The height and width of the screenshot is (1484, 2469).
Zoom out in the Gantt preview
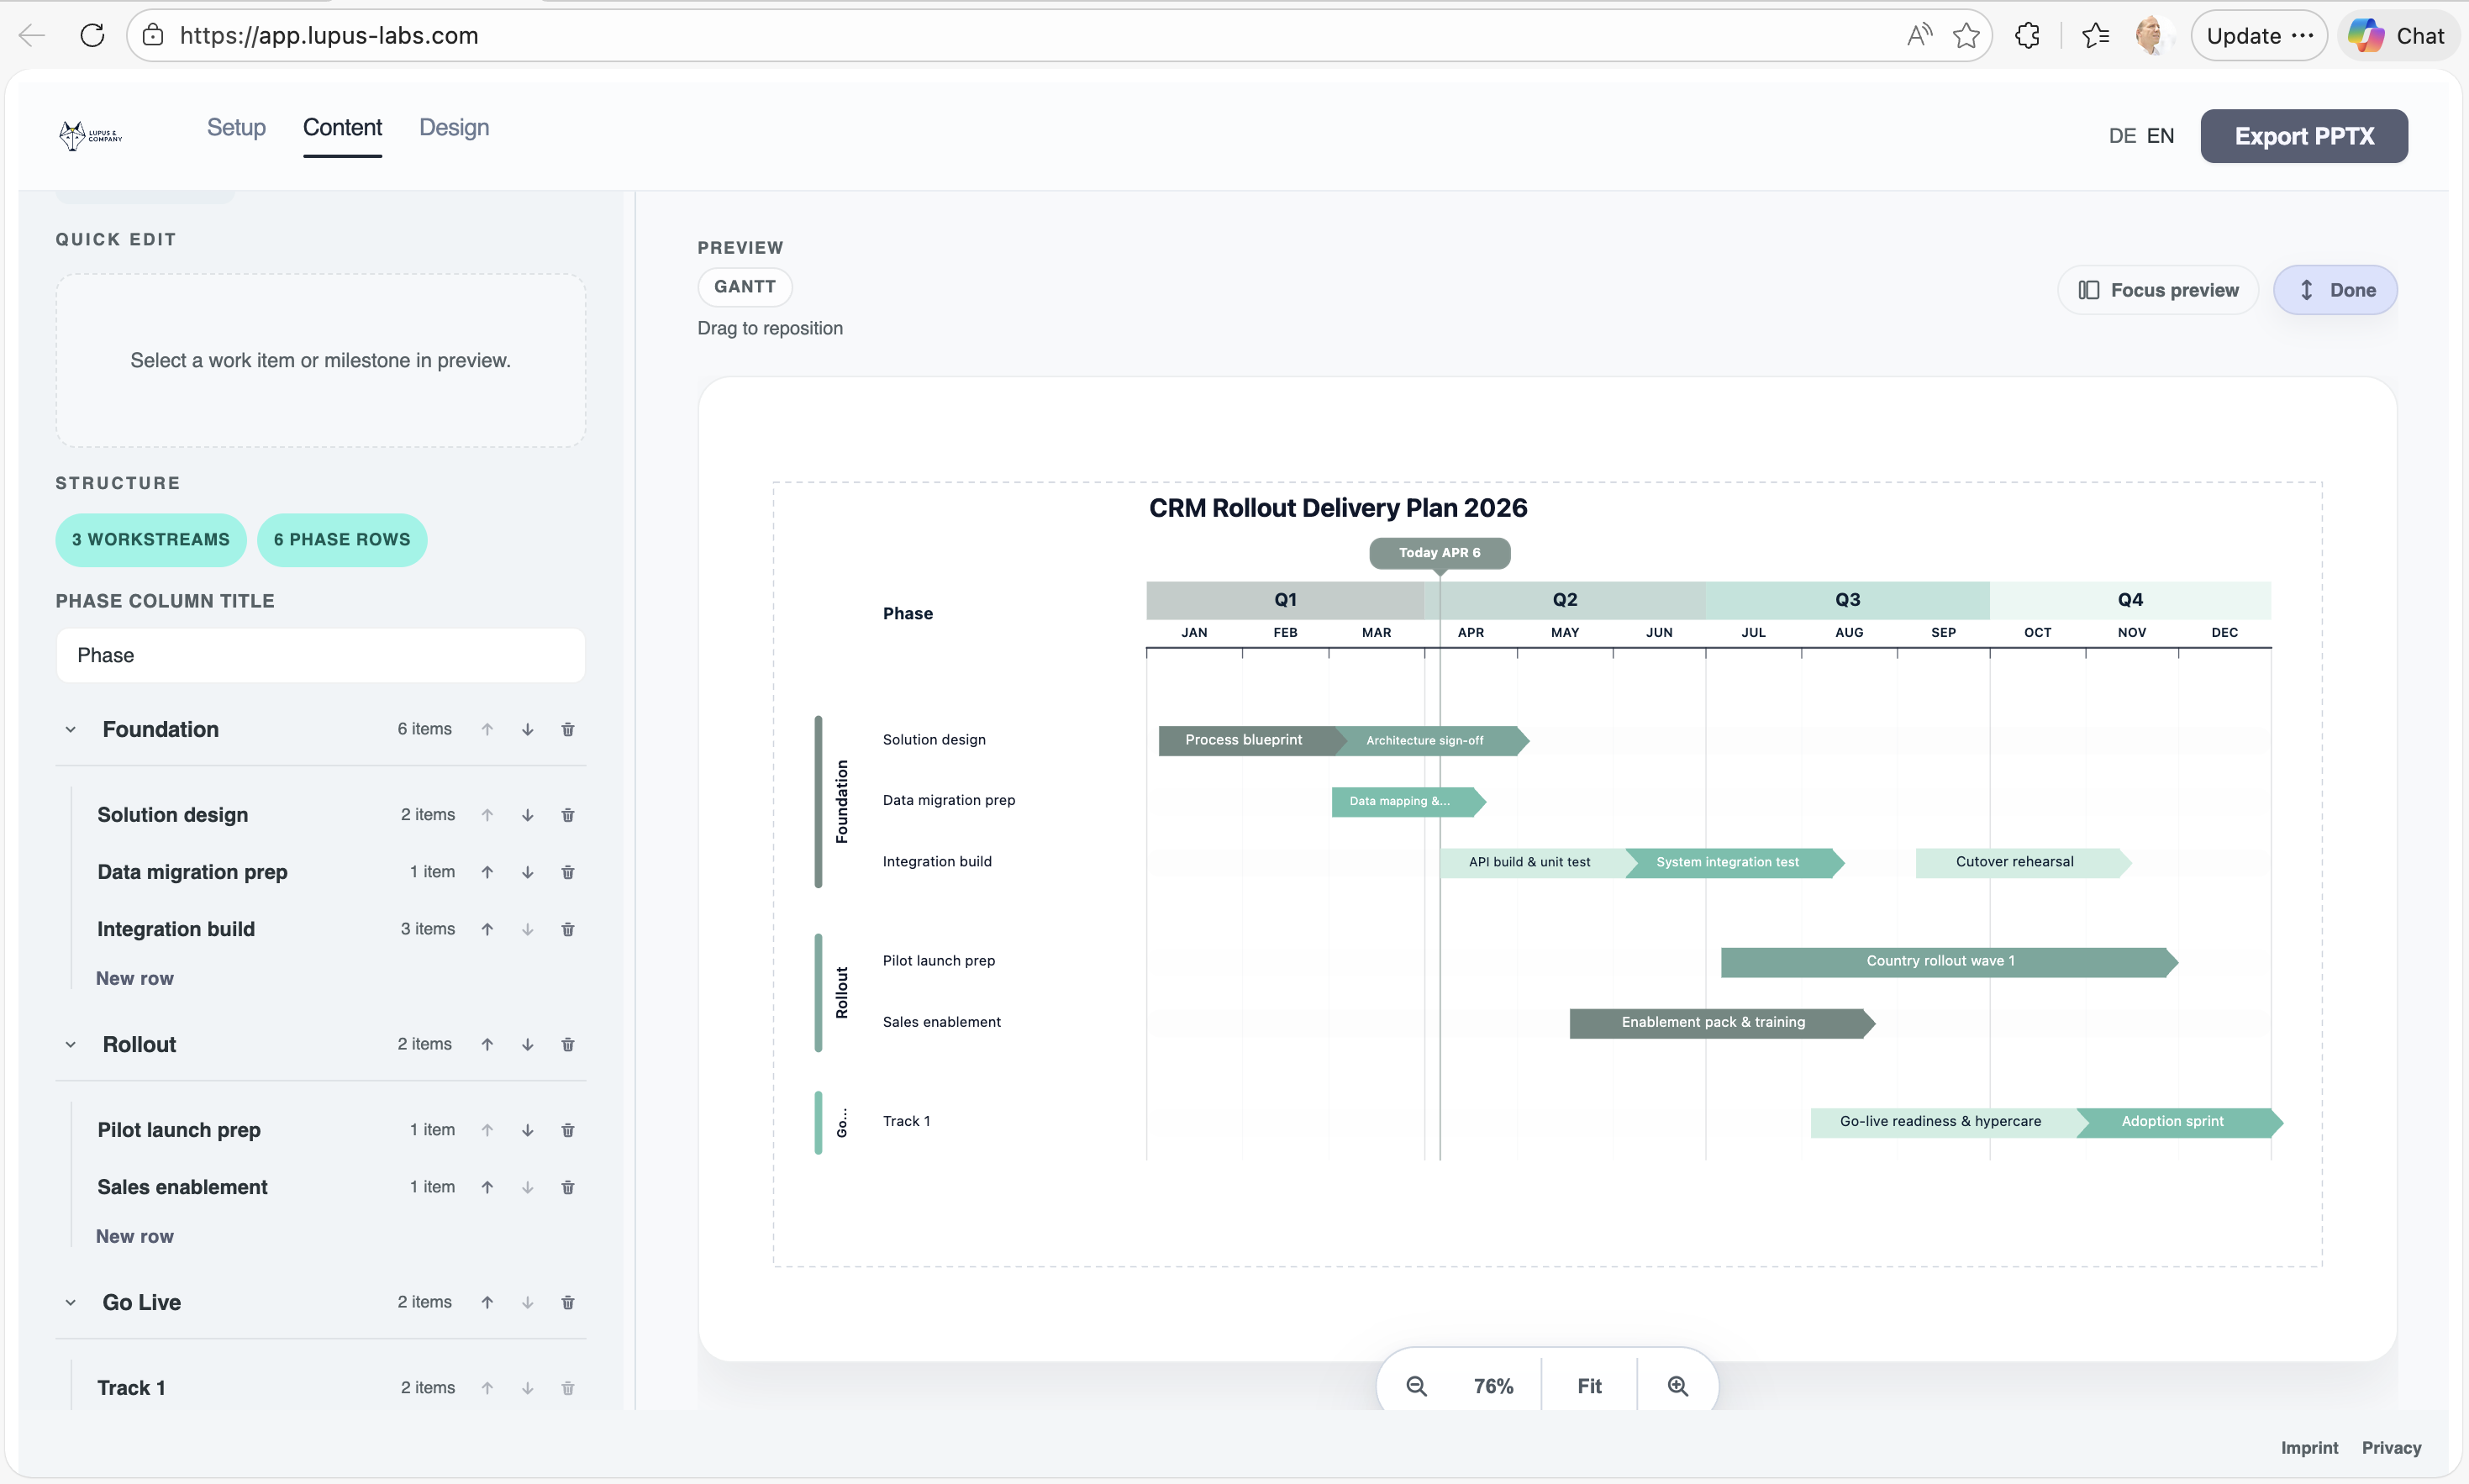[x=1415, y=1386]
